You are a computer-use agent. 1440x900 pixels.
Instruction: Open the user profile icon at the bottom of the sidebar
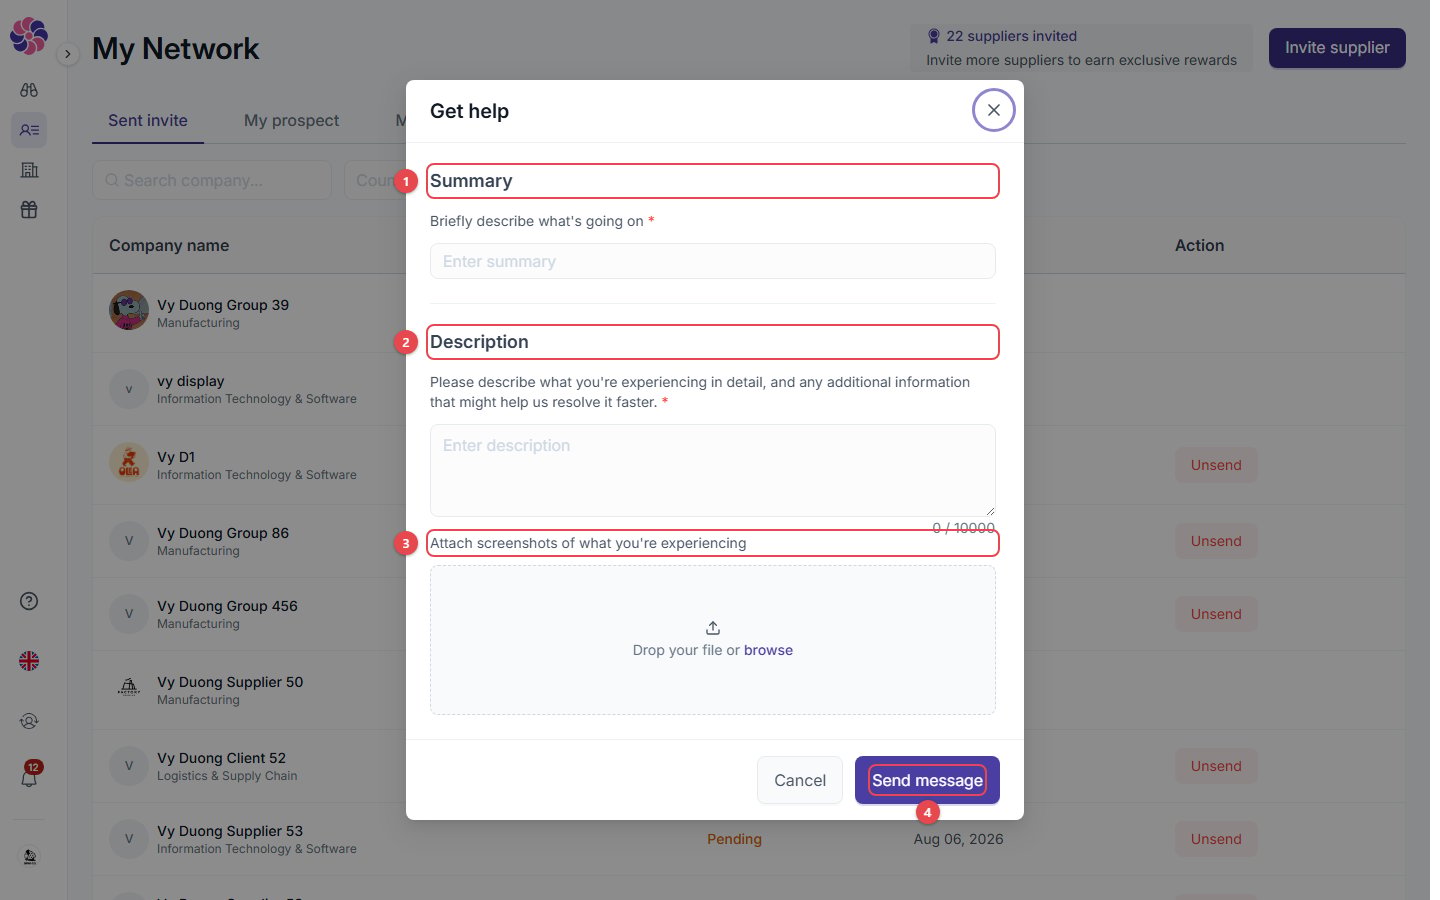[29, 857]
